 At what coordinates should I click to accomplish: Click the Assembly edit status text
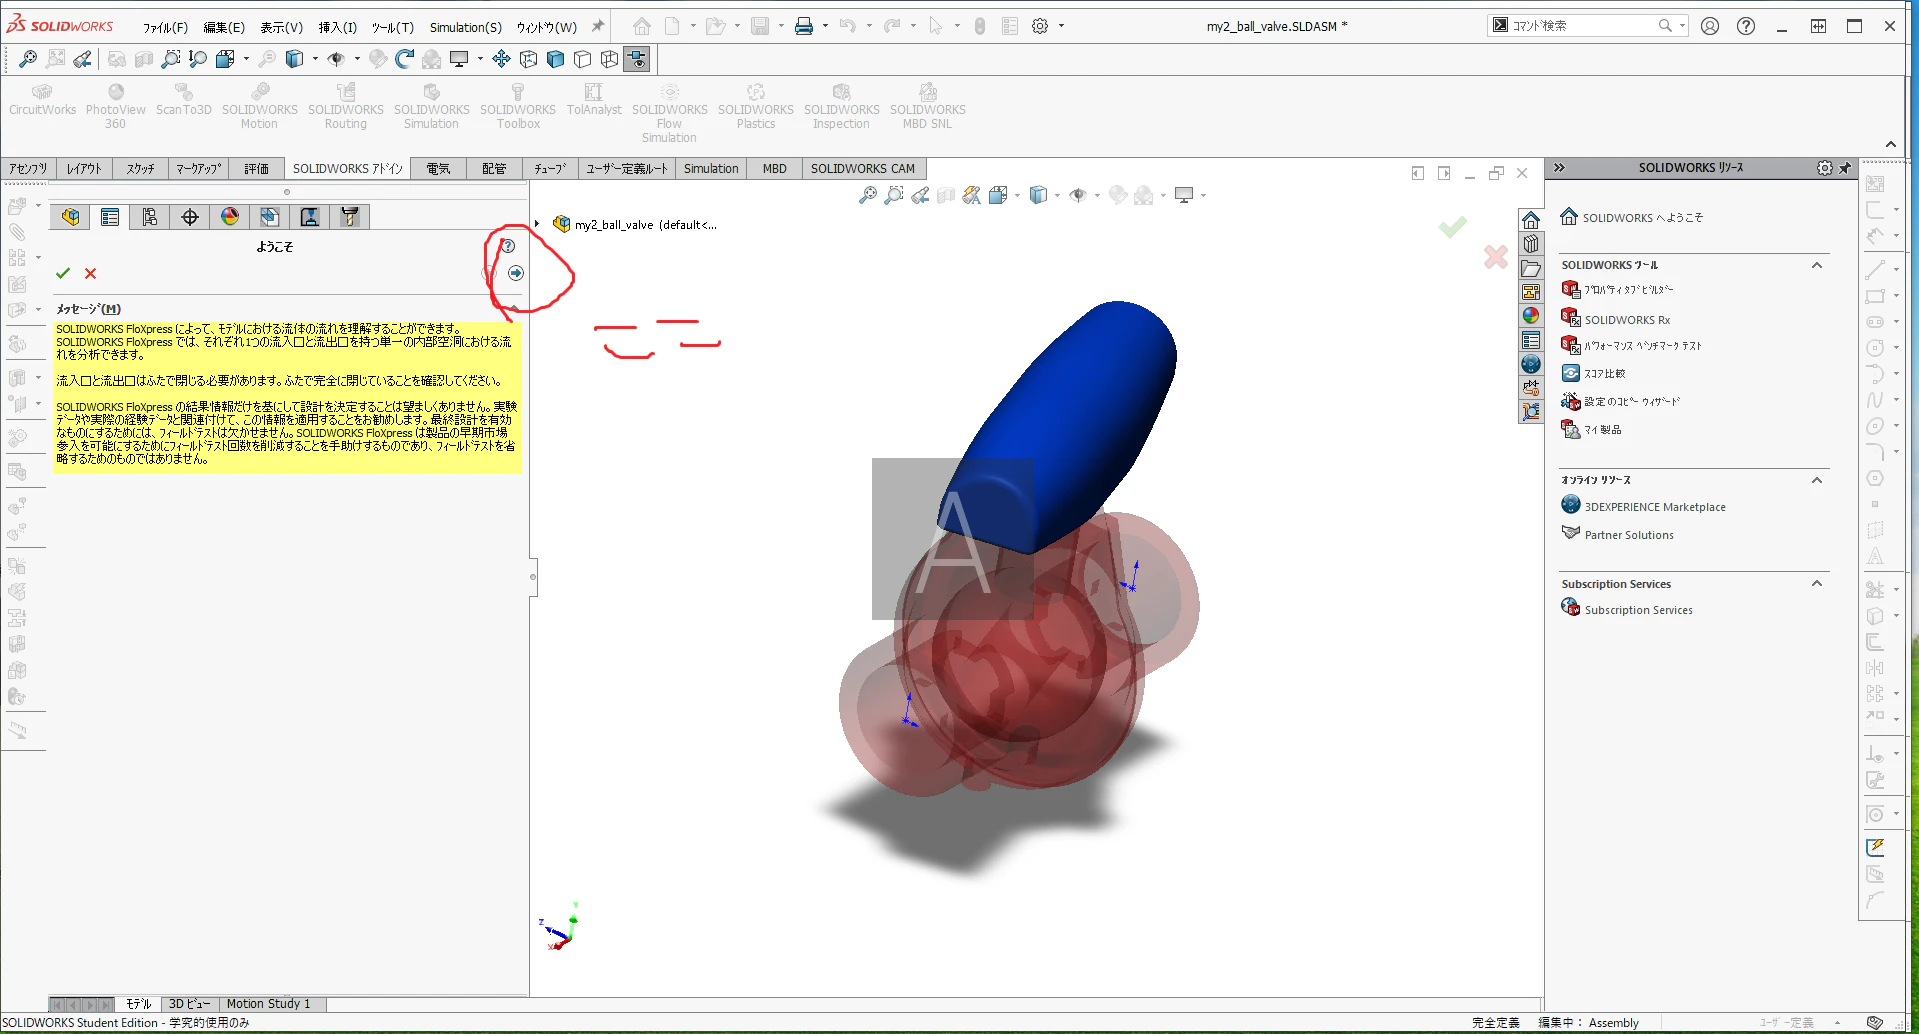[1613, 1023]
